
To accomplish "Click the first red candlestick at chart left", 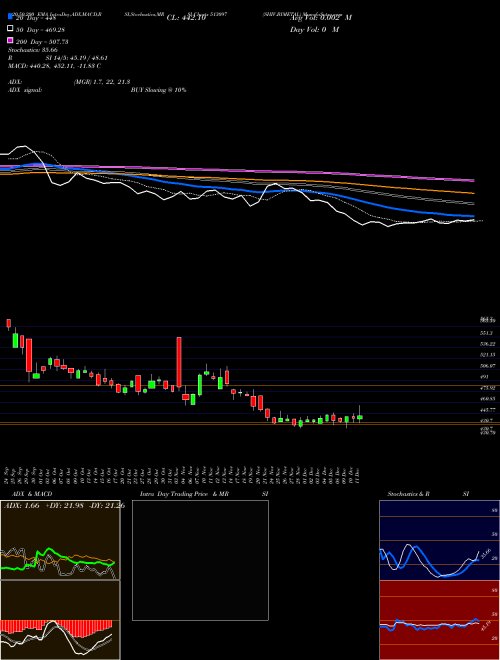I will pyautogui.click(x=8, y=323).
